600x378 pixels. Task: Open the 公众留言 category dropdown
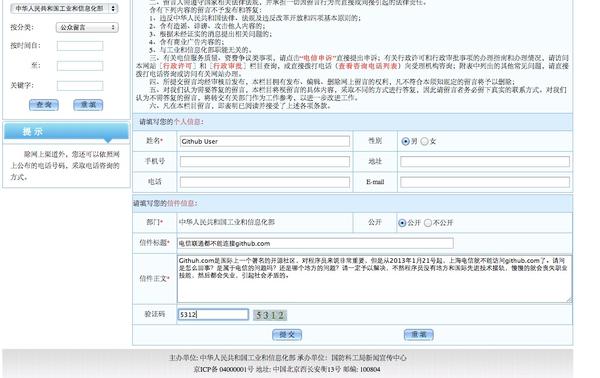point(87,27)
